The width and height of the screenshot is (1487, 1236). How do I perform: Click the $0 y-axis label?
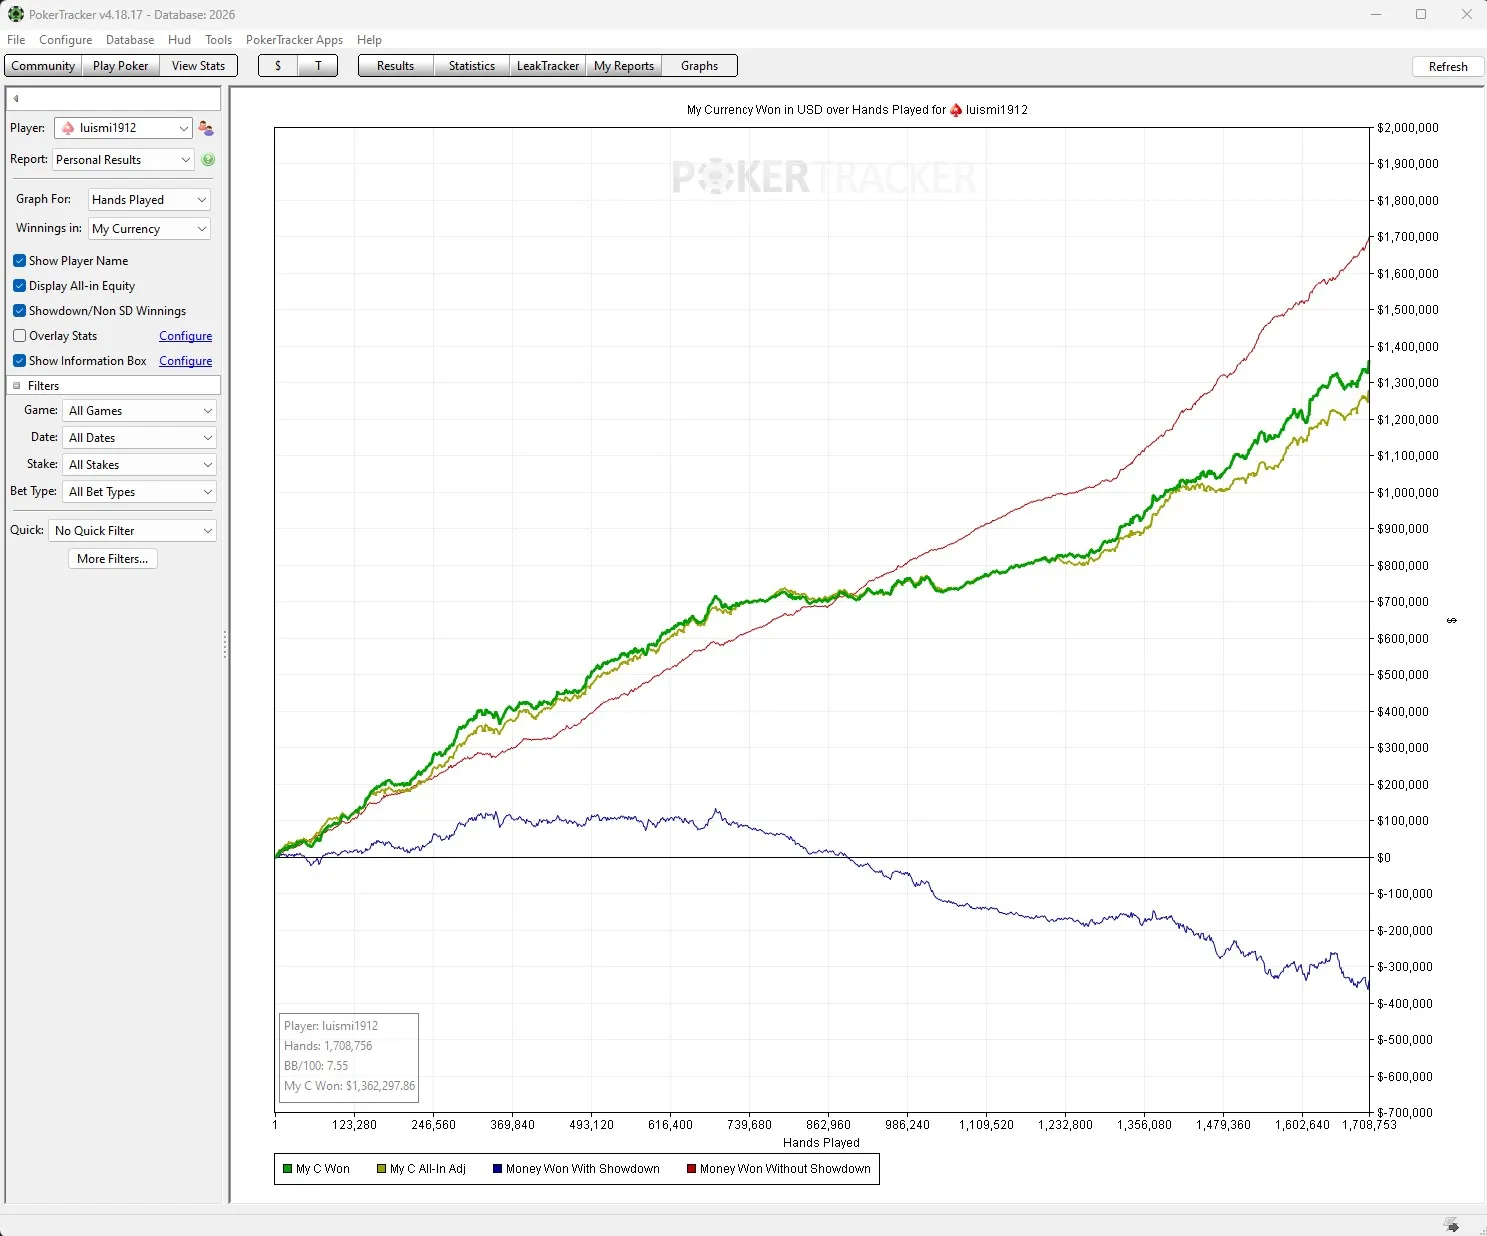[x=1384, y=858]
